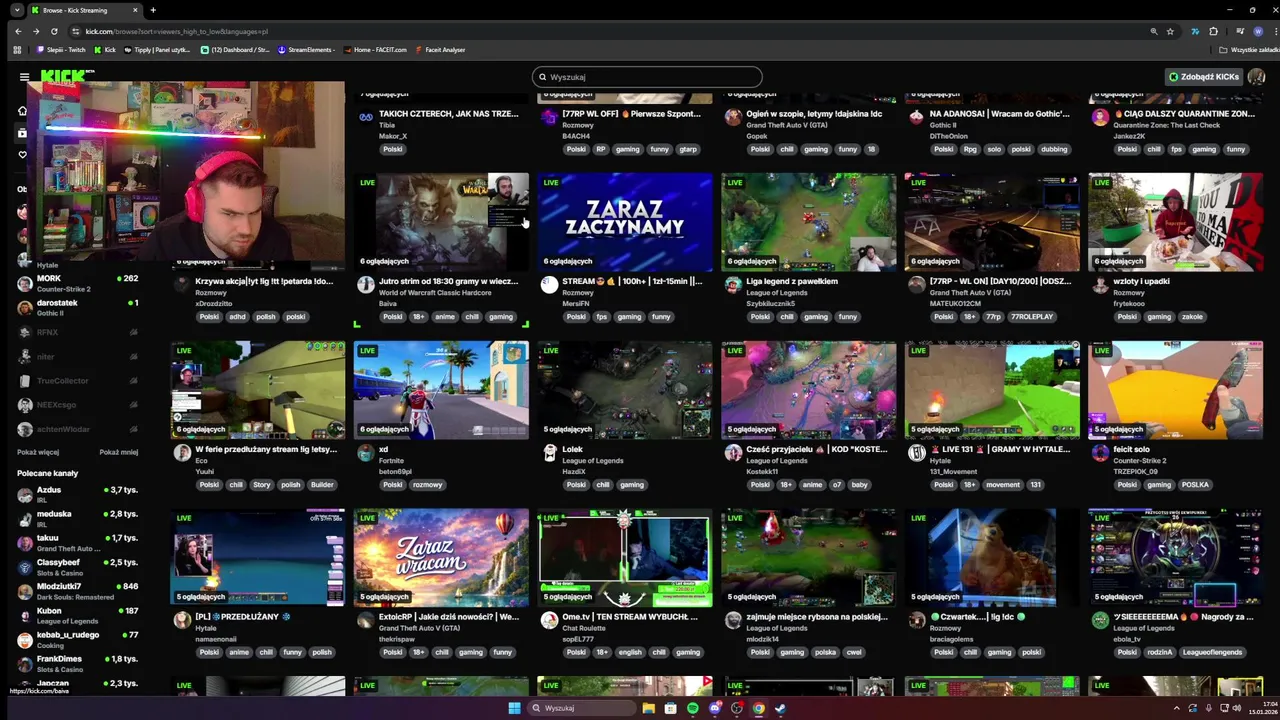Open Discord from the taskbar
The image size is (1280, 720).
(x=715, y=708)
